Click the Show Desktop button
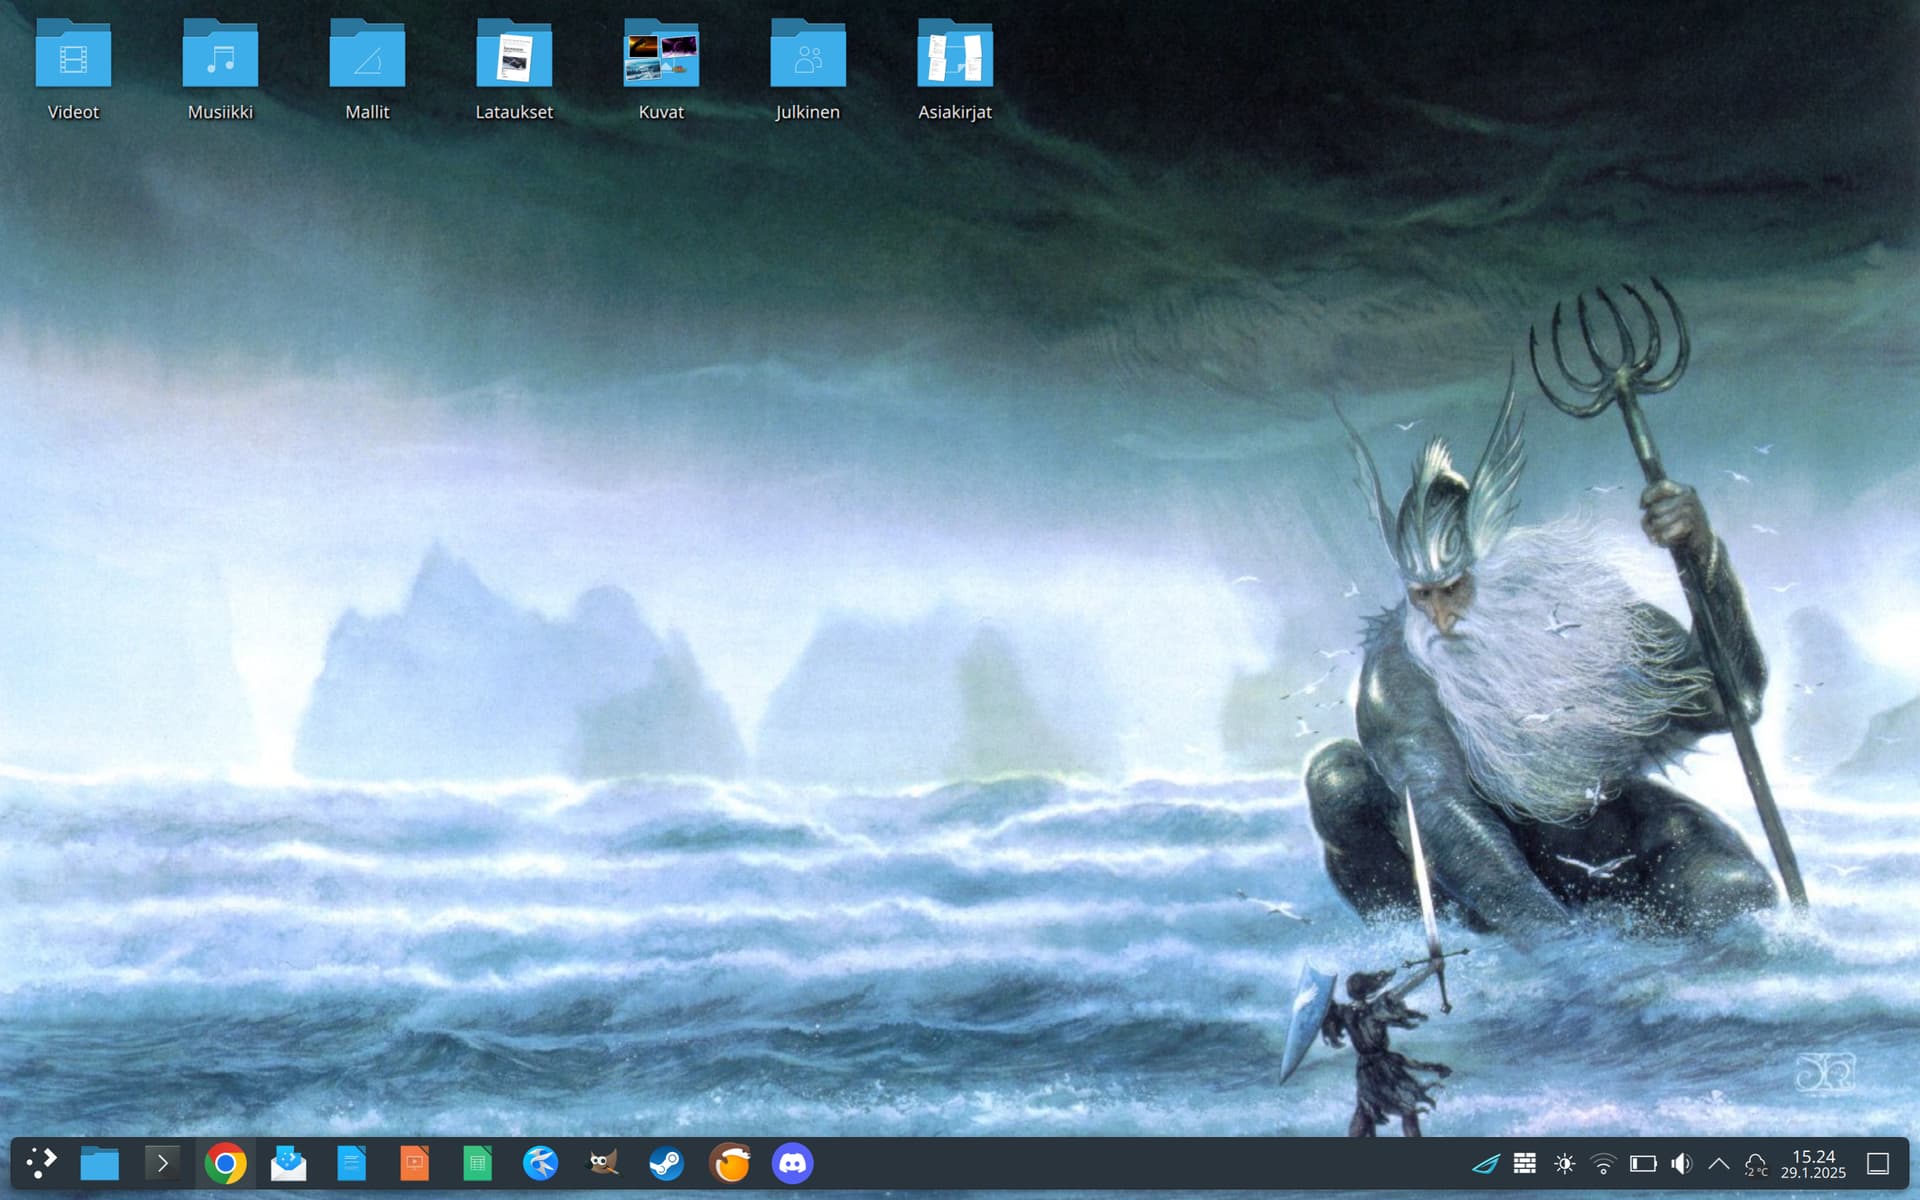The image size is (1920, 1200). pyautogui.click(x=1878, y=1163)
